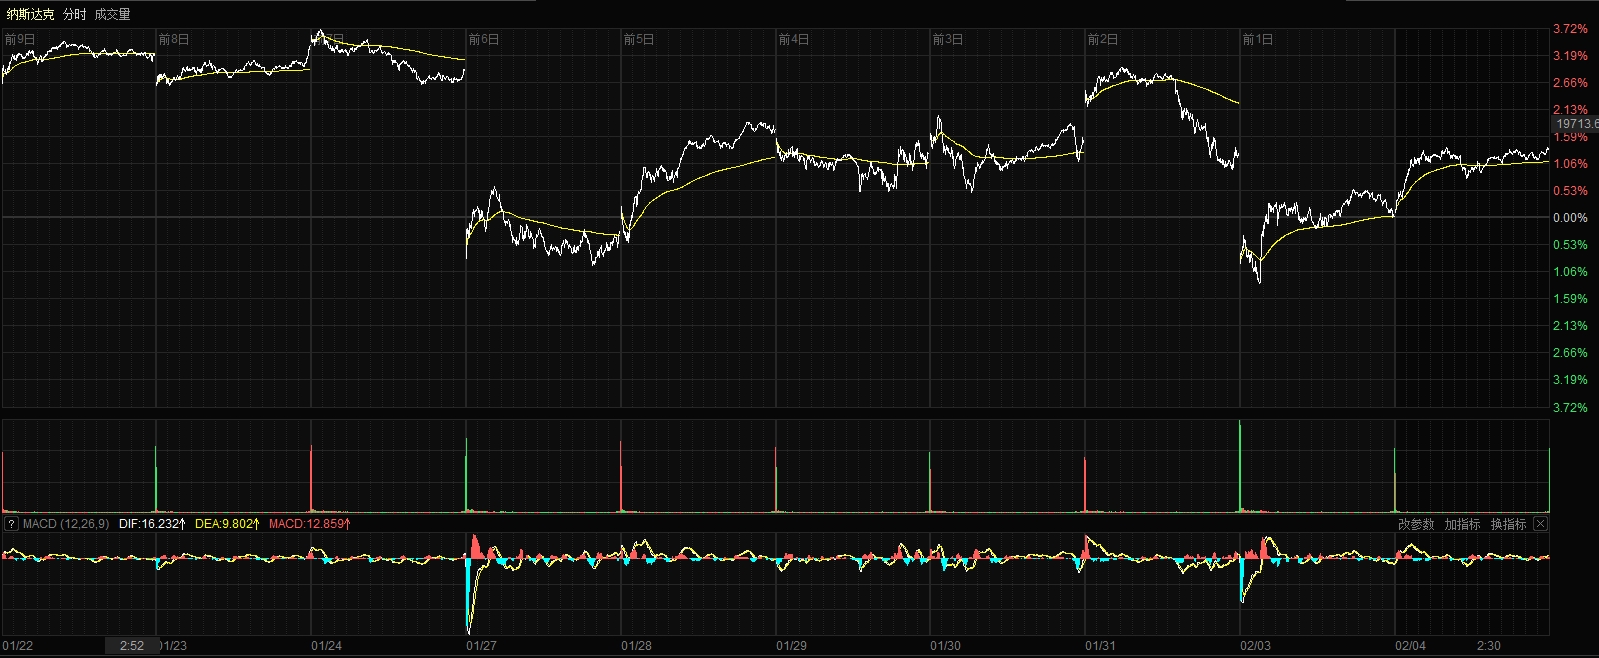Click the 前1日 day label
1599x658 pixels.
pos(1258,40)
